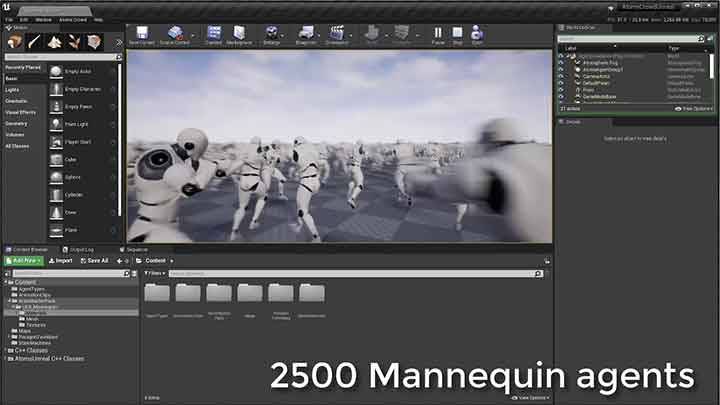Open the Content toolbar icon
This screenshot has width=720, height=405.
214,33
